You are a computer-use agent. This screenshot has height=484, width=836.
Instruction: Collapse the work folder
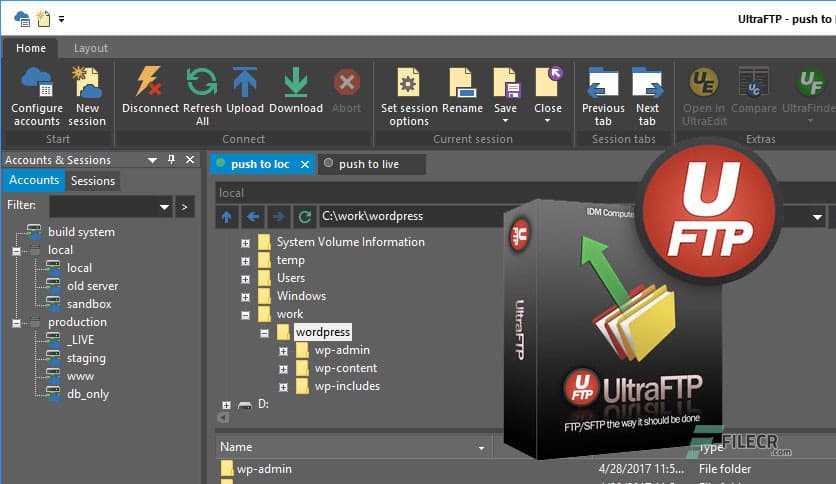(x=245, y=315)
